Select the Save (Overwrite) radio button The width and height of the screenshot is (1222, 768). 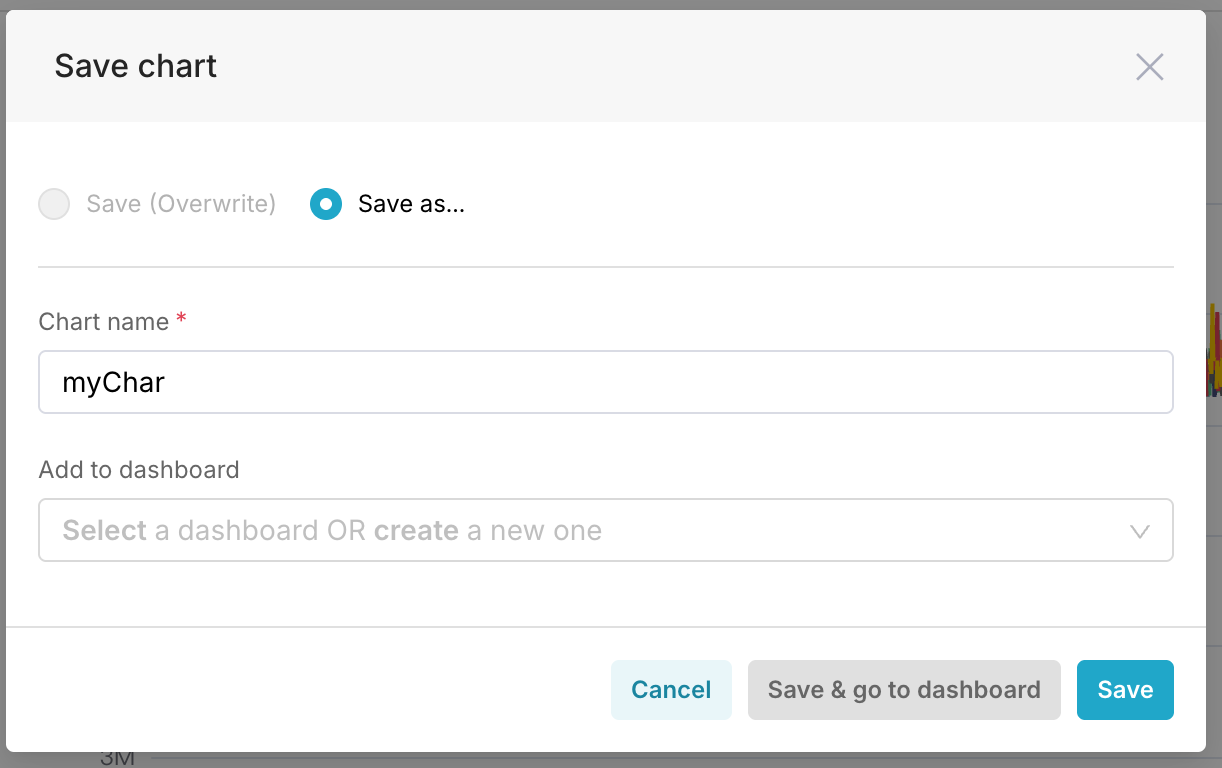tap(54, 204)
